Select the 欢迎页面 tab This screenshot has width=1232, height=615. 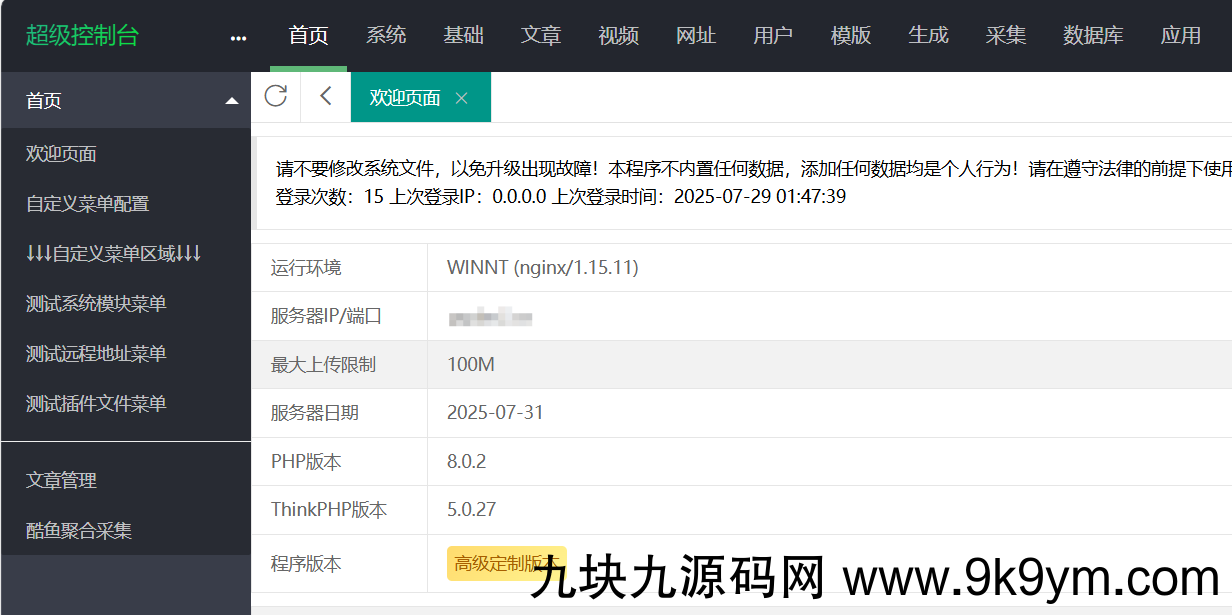405,98
